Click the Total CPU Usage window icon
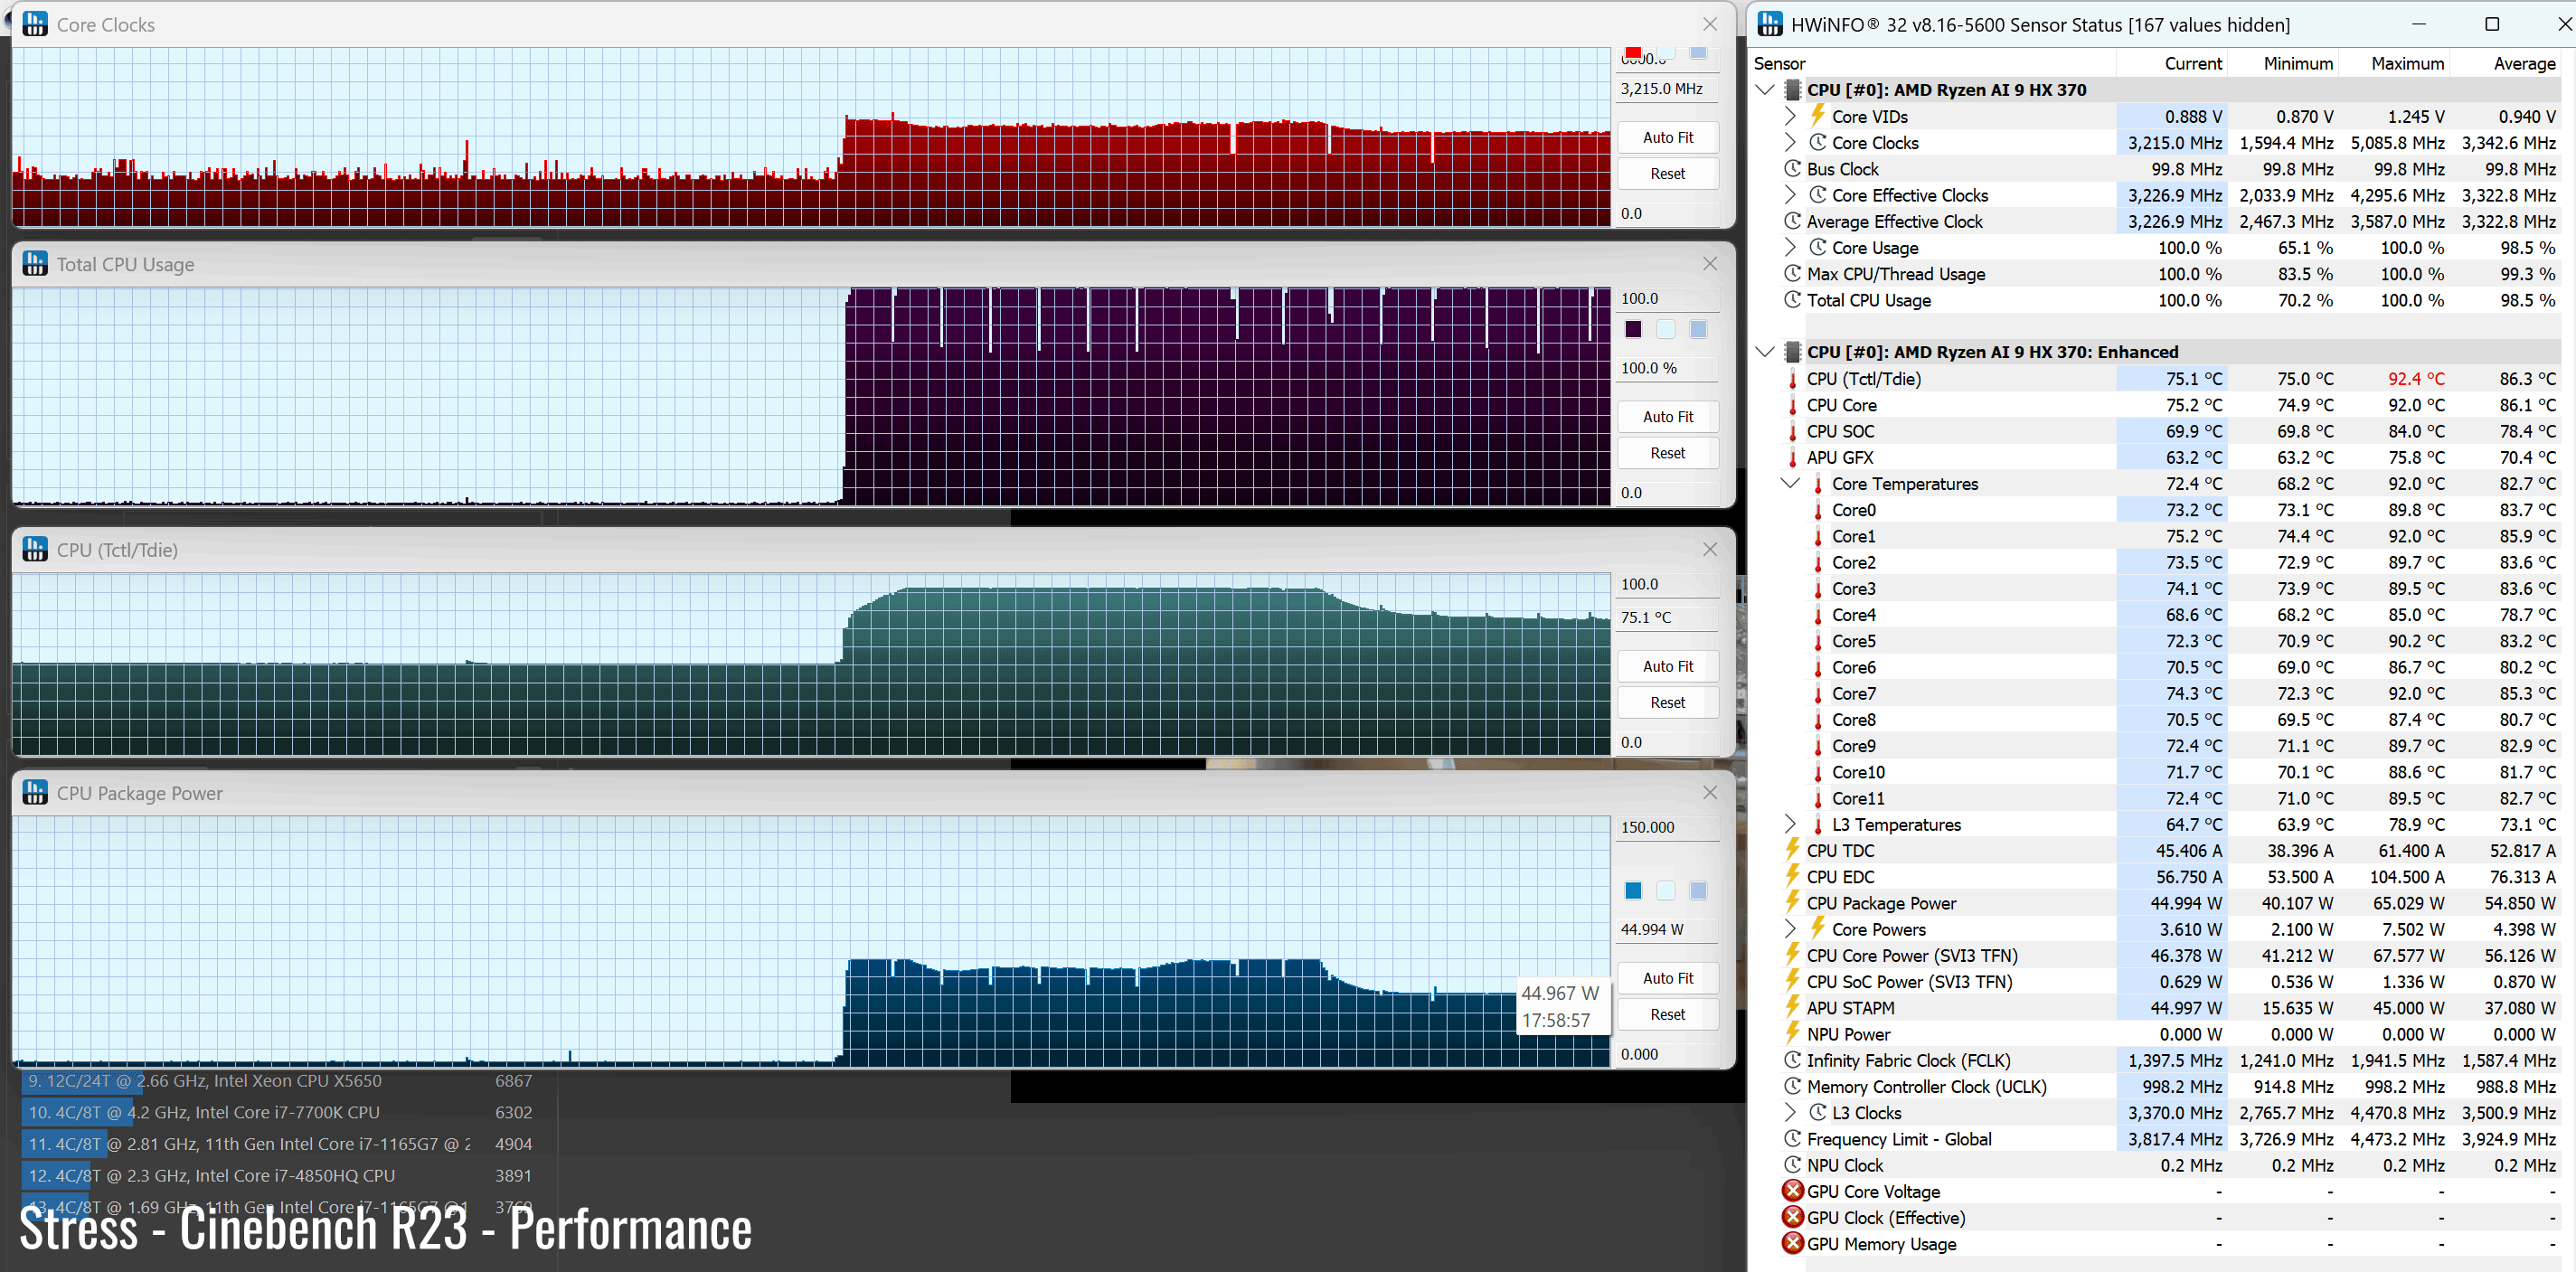The height and width of the screenshot is (1272, 2576). 35,264
